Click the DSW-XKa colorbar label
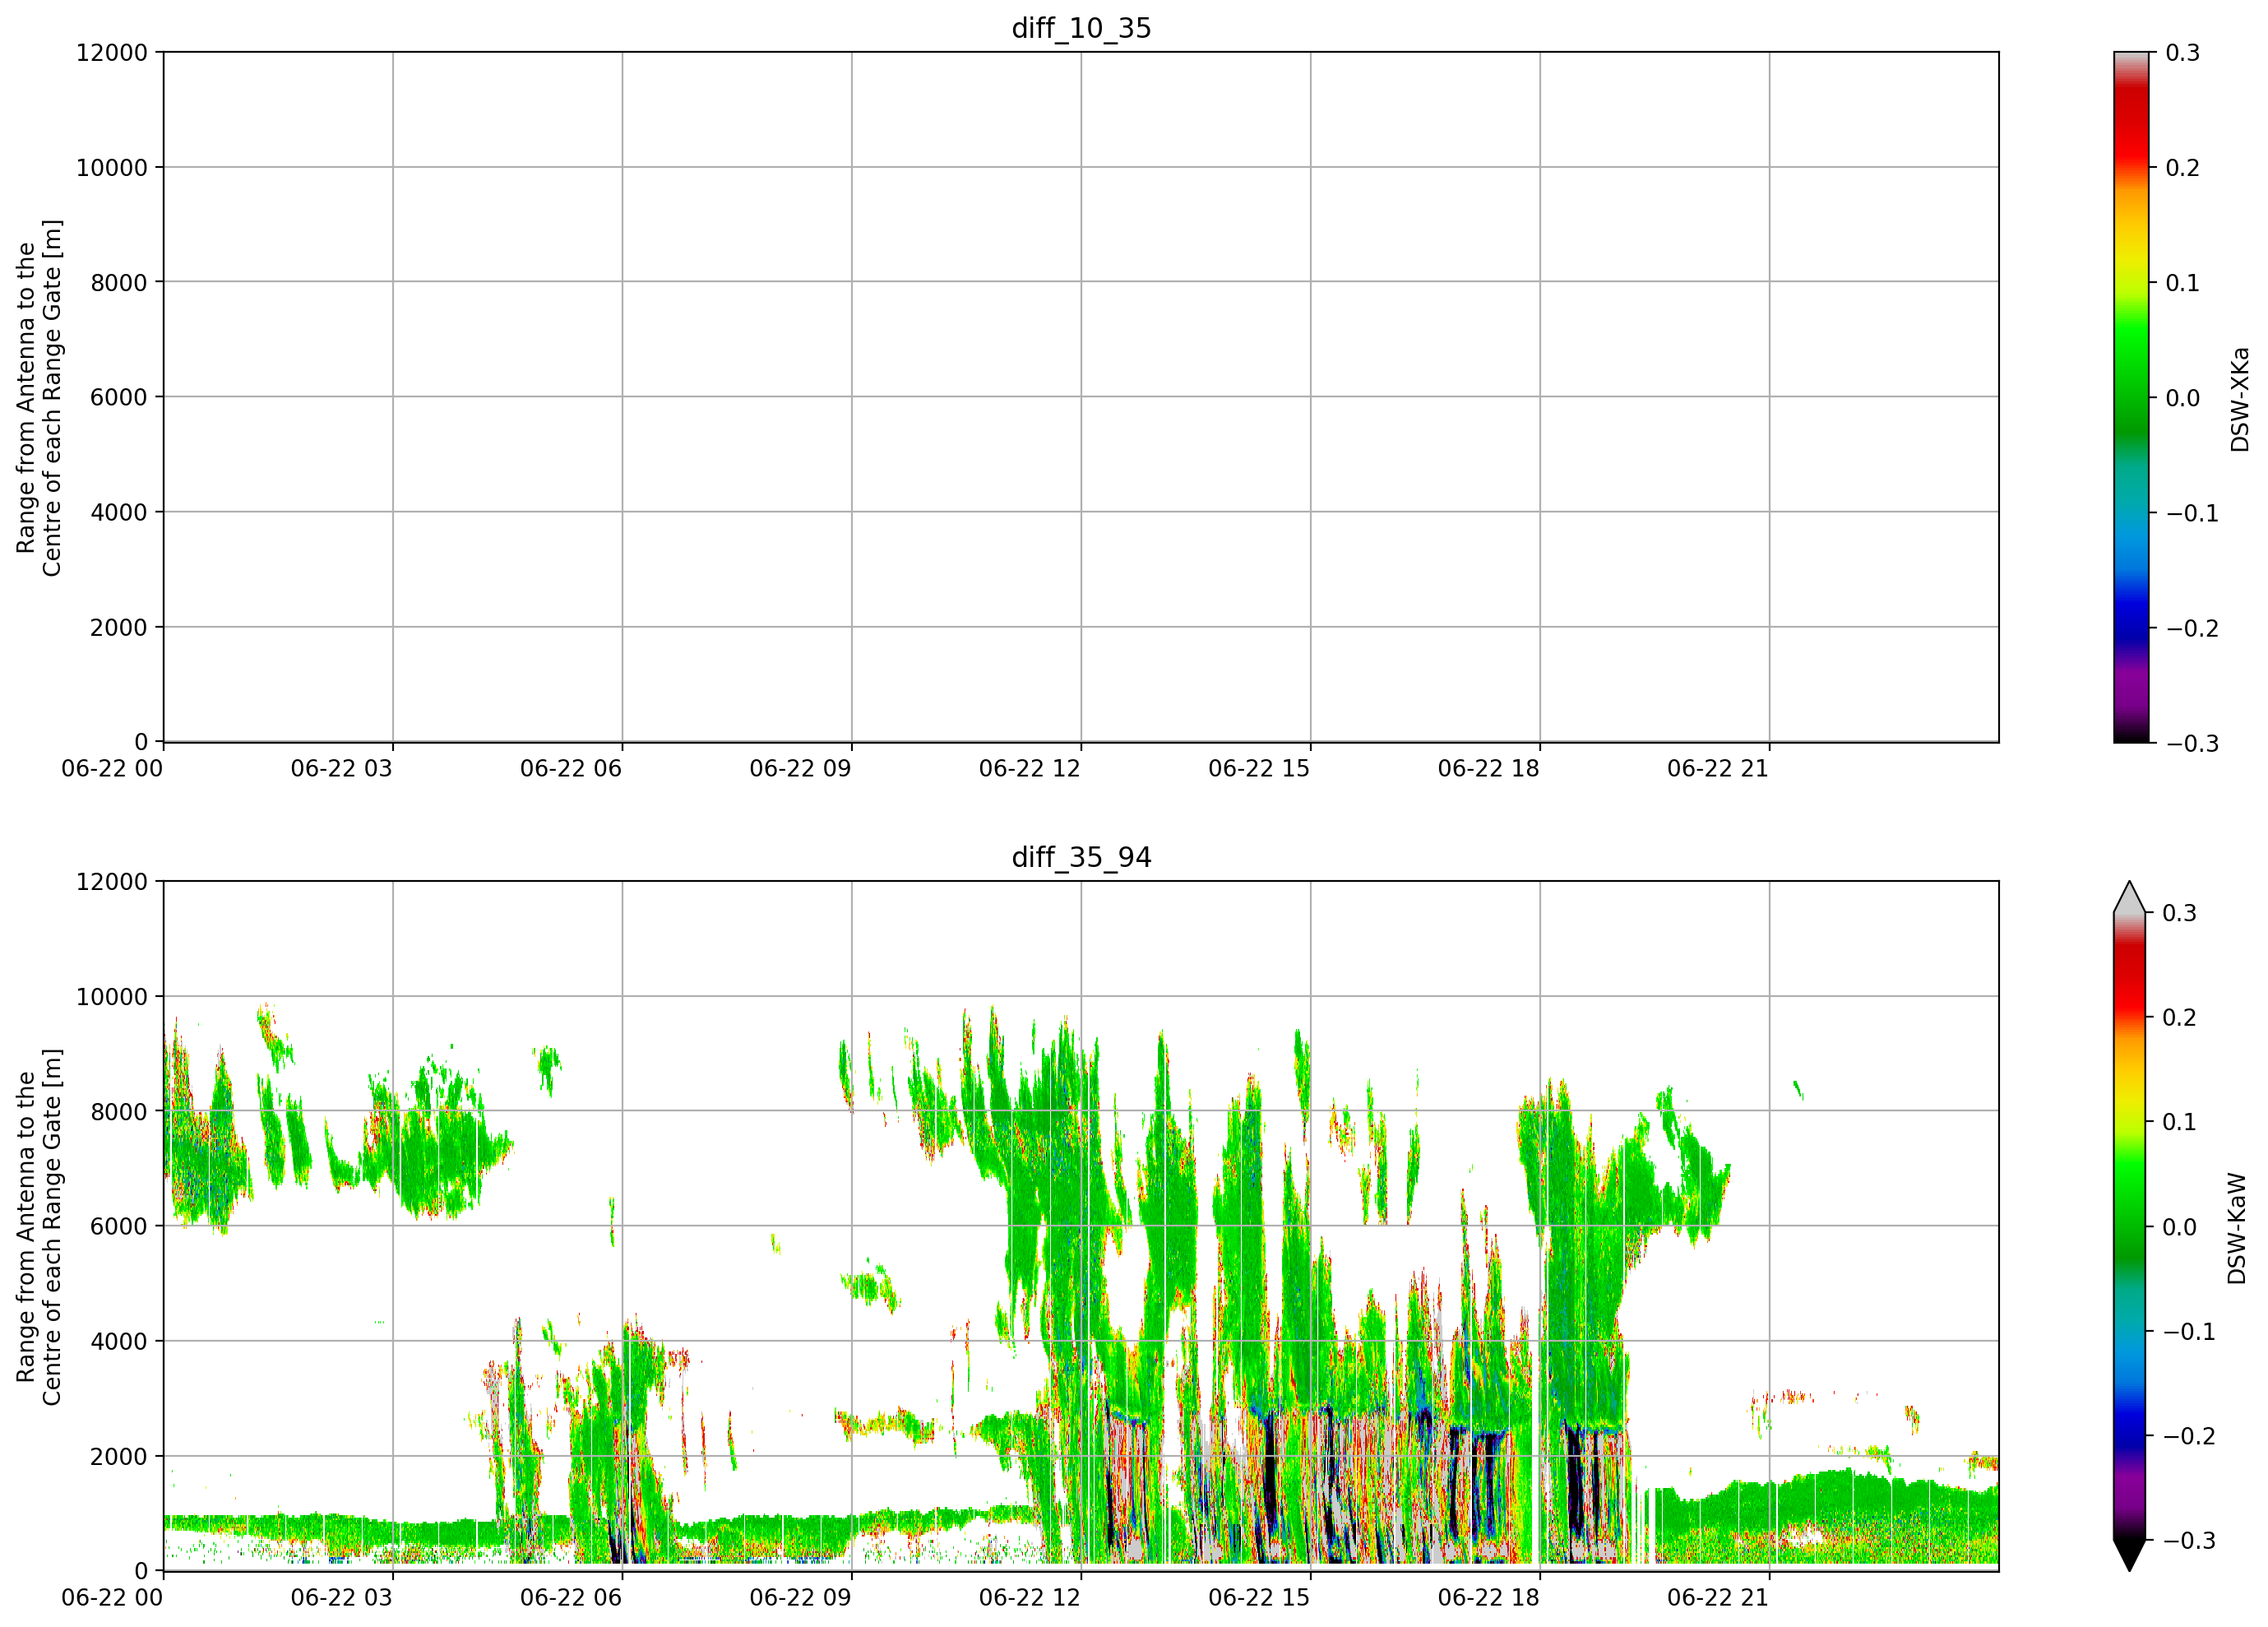2268x1627 pixels. (2239, 399)
